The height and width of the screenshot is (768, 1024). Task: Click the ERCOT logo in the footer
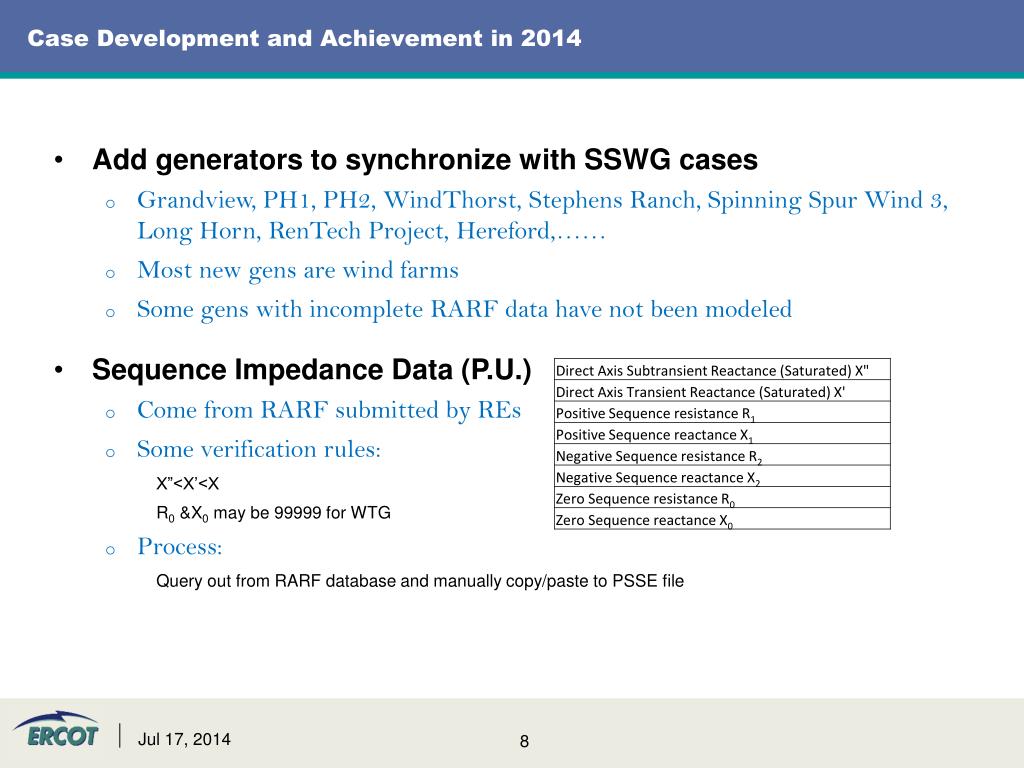56,729
